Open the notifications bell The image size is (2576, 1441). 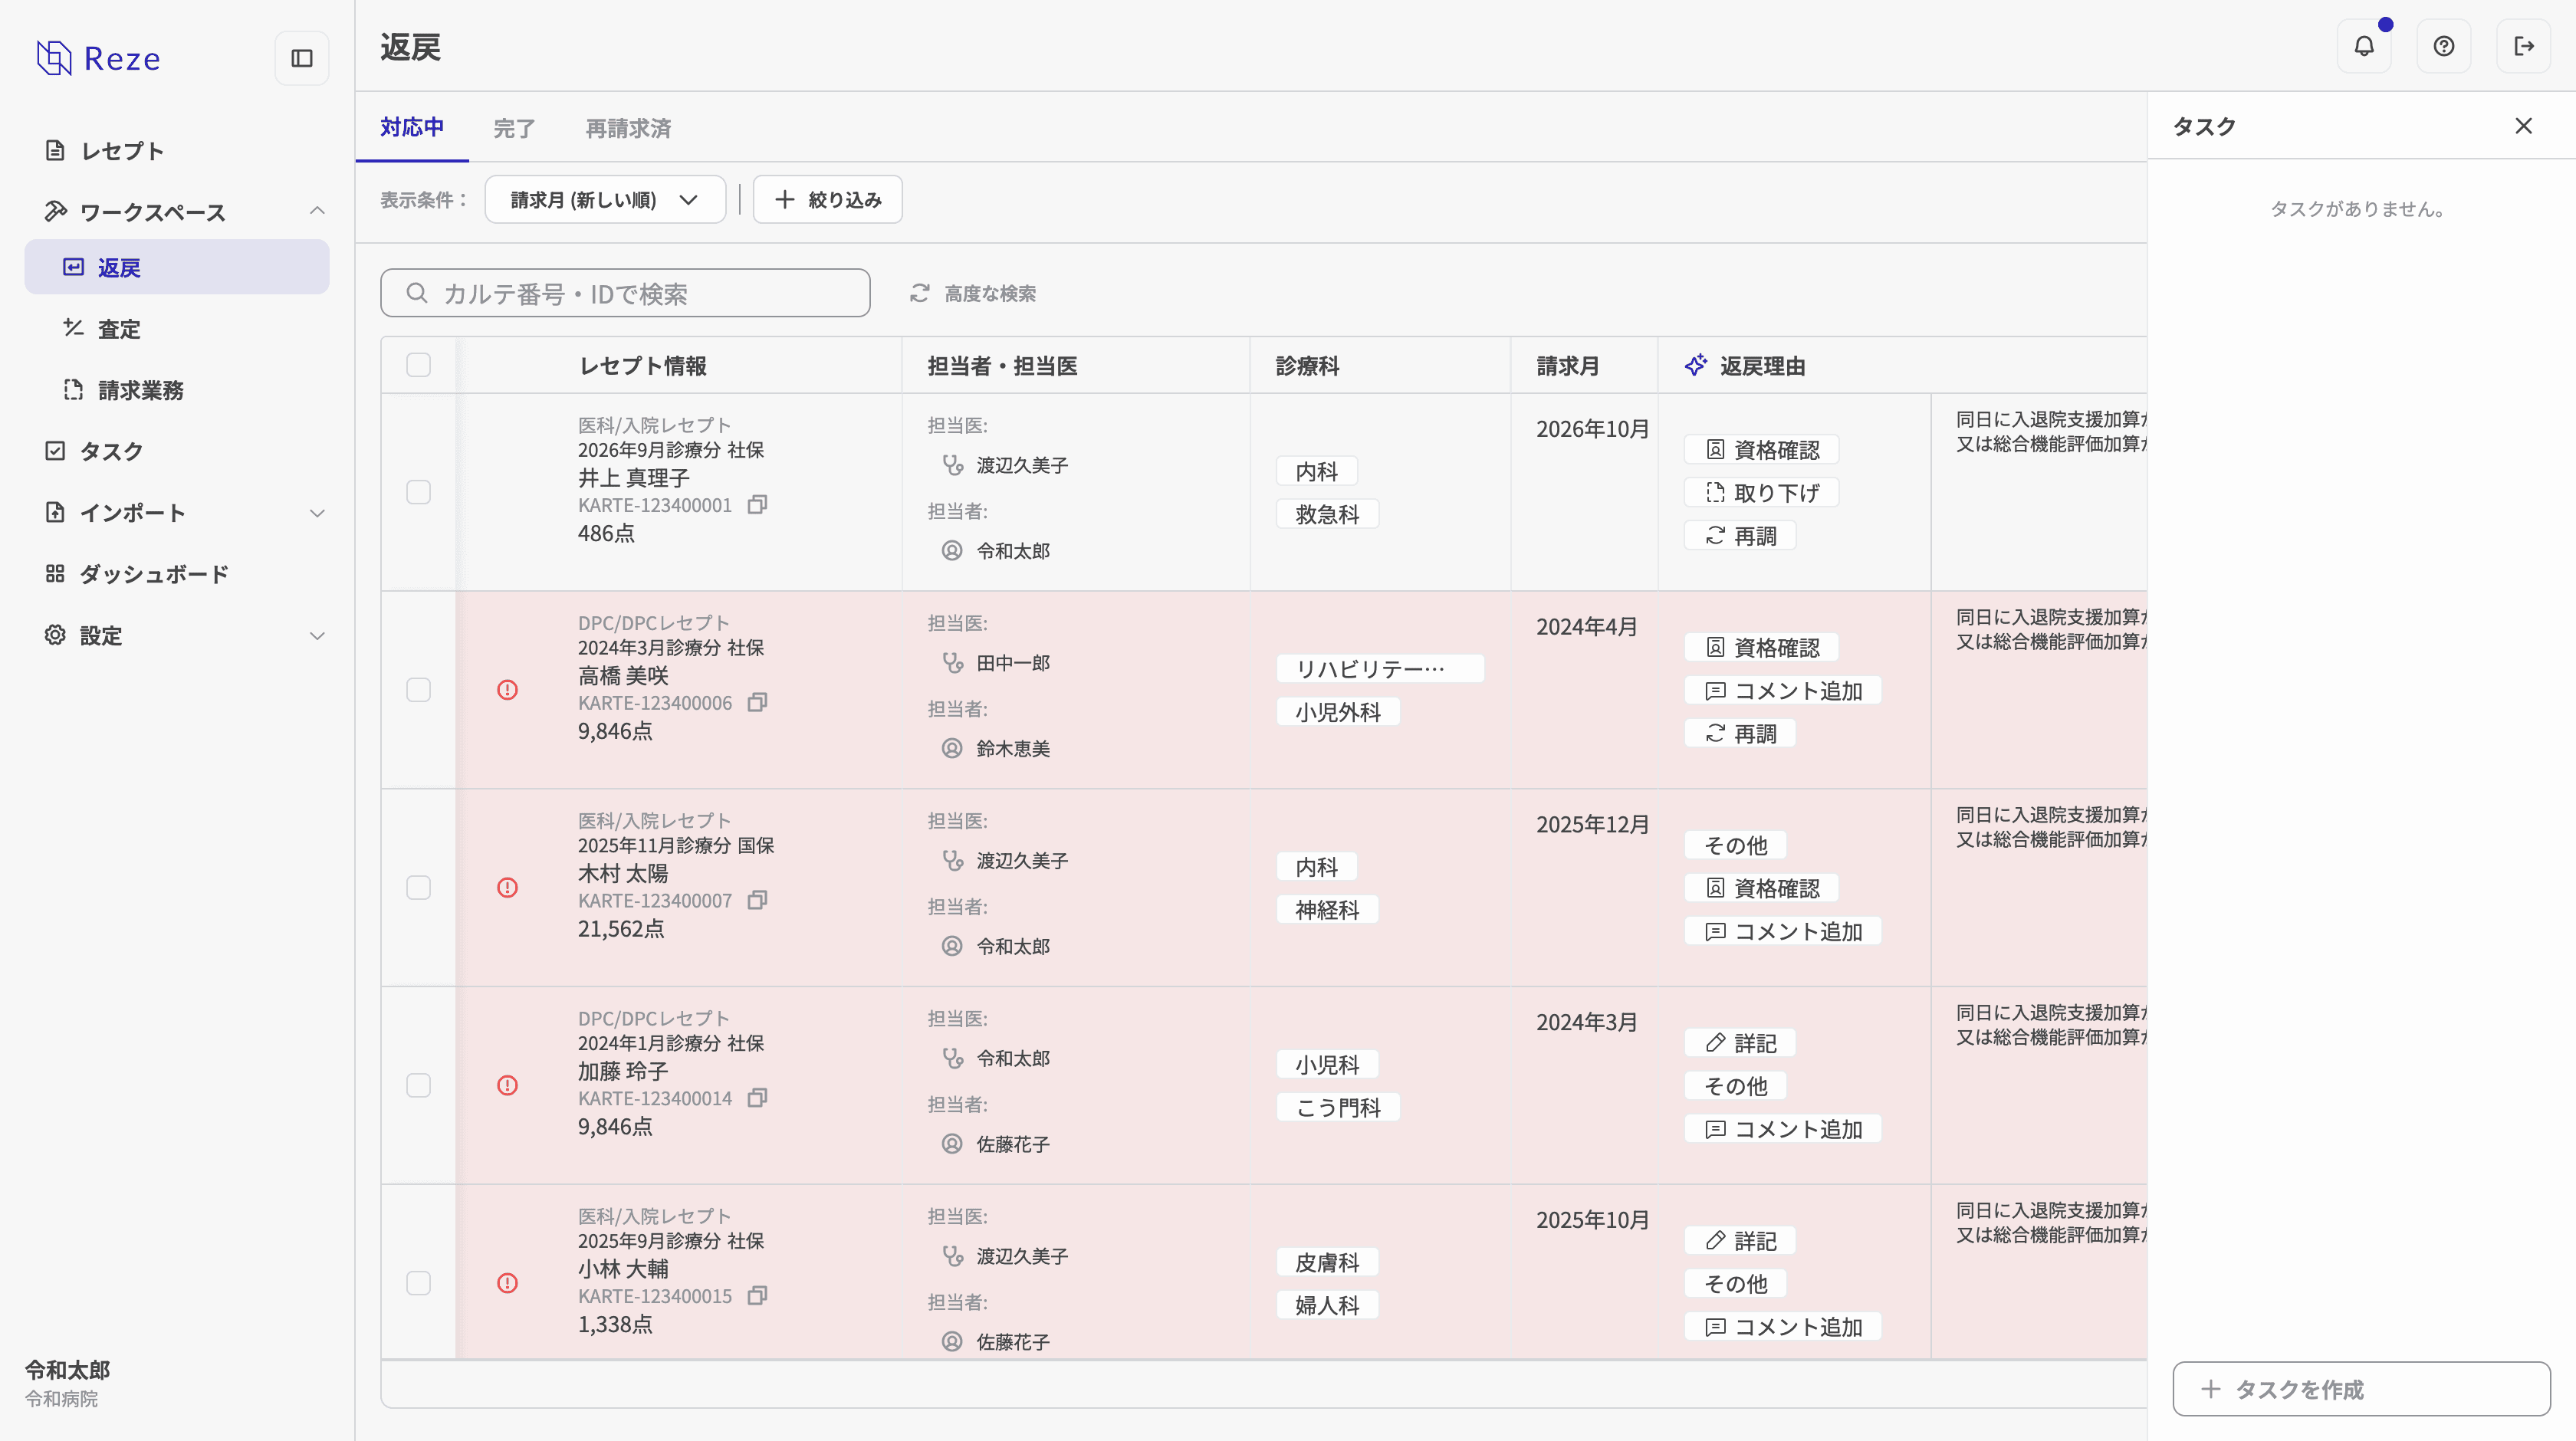click(2364, 46)
